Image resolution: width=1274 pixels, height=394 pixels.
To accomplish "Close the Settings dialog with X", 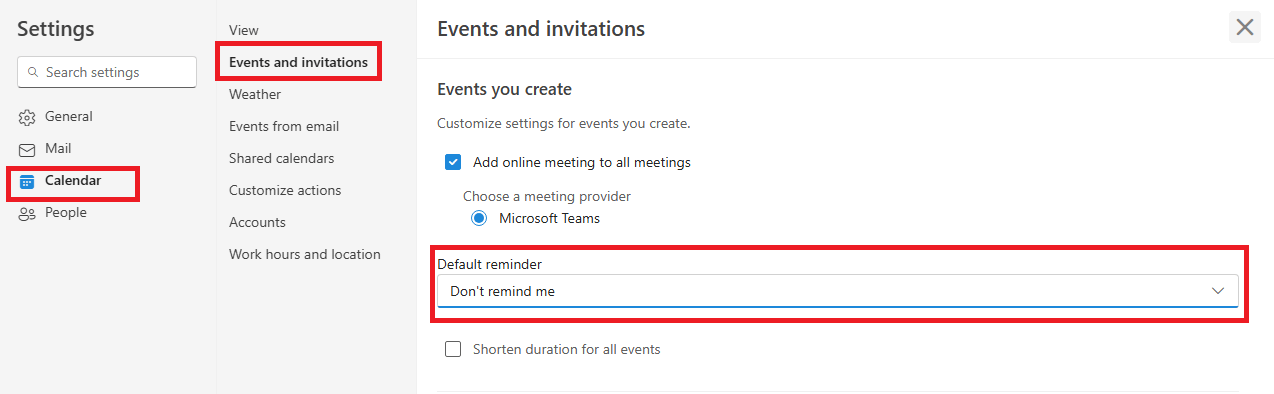I will click(x=1245, y=28).
